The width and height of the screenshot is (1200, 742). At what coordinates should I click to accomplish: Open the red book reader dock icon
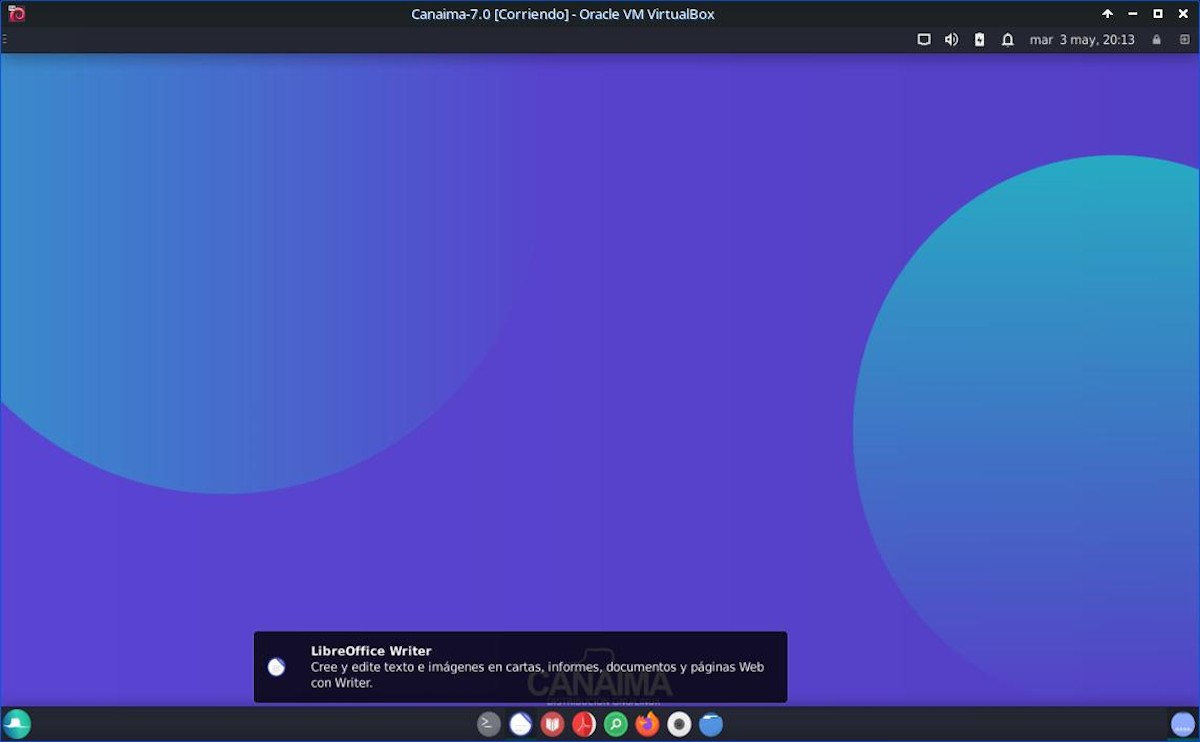(552, 724)
